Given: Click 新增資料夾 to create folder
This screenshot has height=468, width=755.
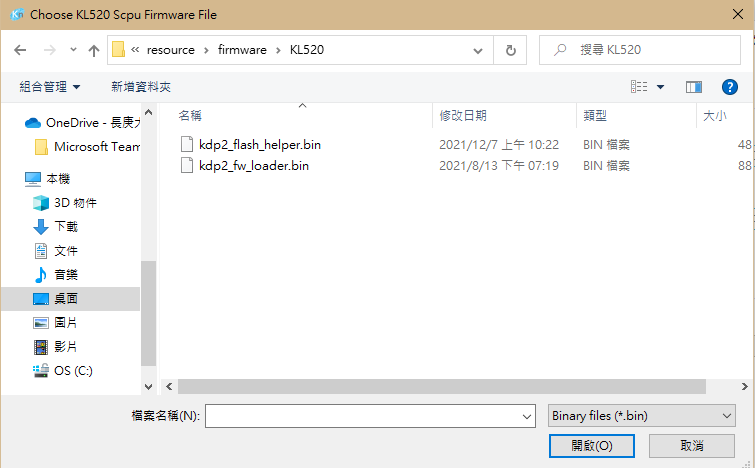Looking at the screenshot, I should [x=141, y=87].
